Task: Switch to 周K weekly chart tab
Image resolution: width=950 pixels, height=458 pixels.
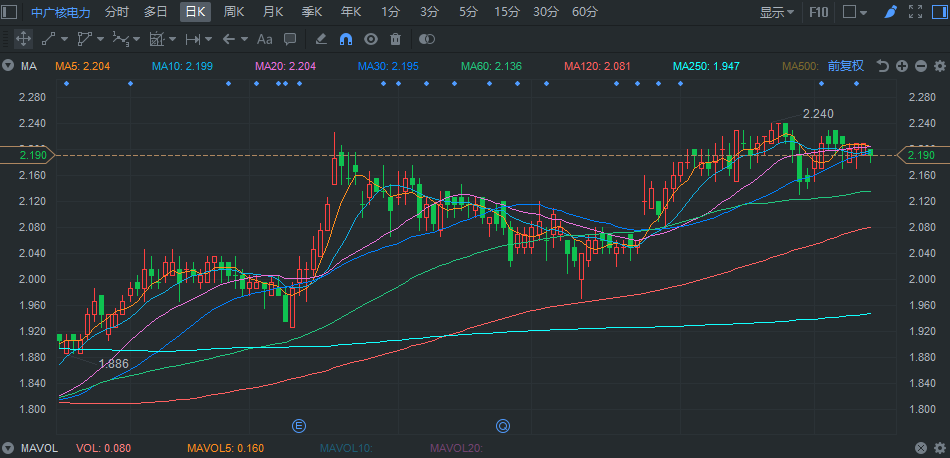Action: click(x=234, y=13)
